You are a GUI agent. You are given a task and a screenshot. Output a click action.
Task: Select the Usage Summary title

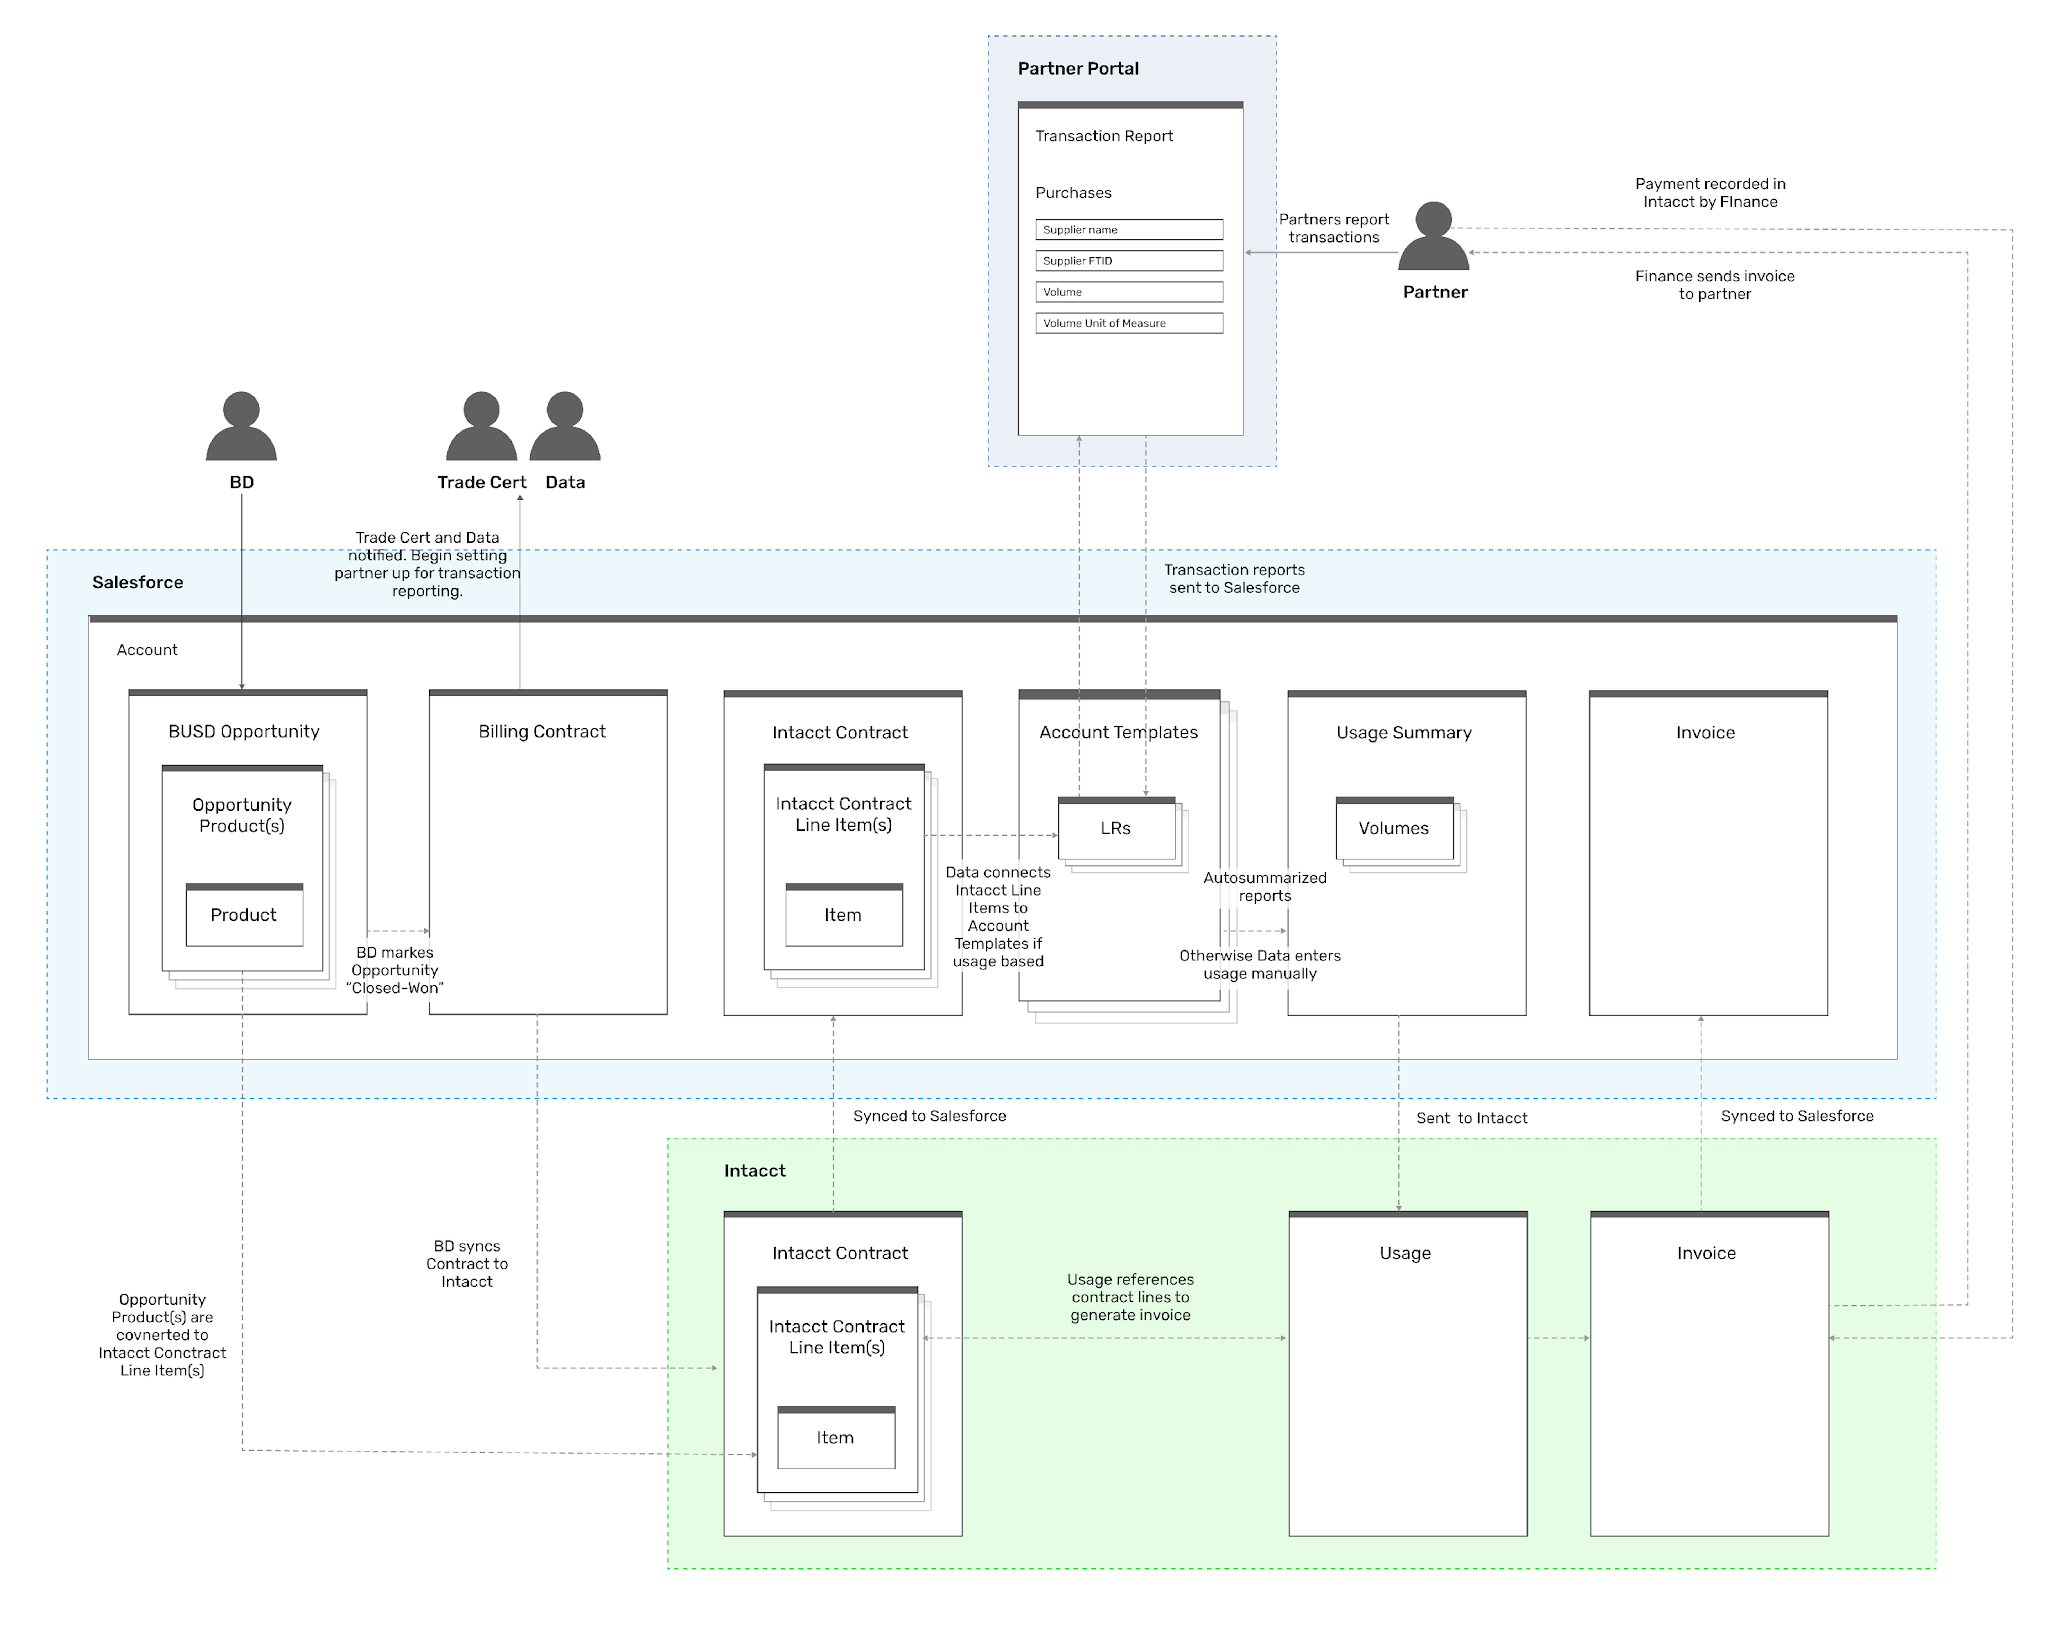coord(1404,733)
